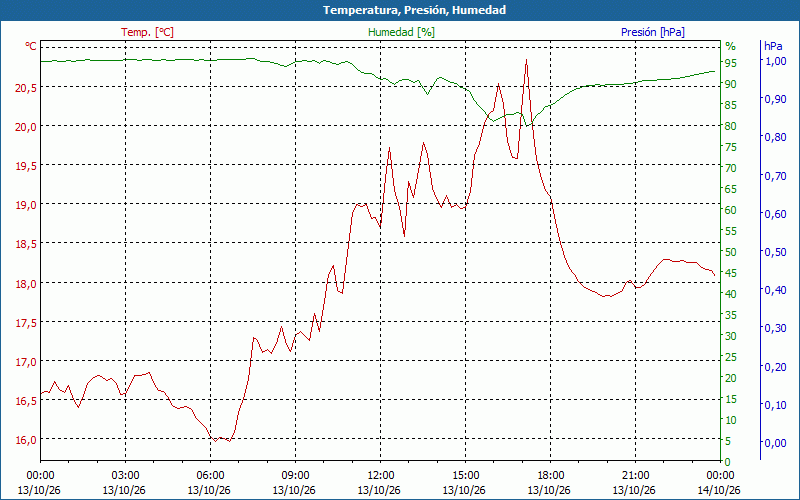800x500 pixels.
Task: Click humidity axis value 55
Action: tap(731, 231)
